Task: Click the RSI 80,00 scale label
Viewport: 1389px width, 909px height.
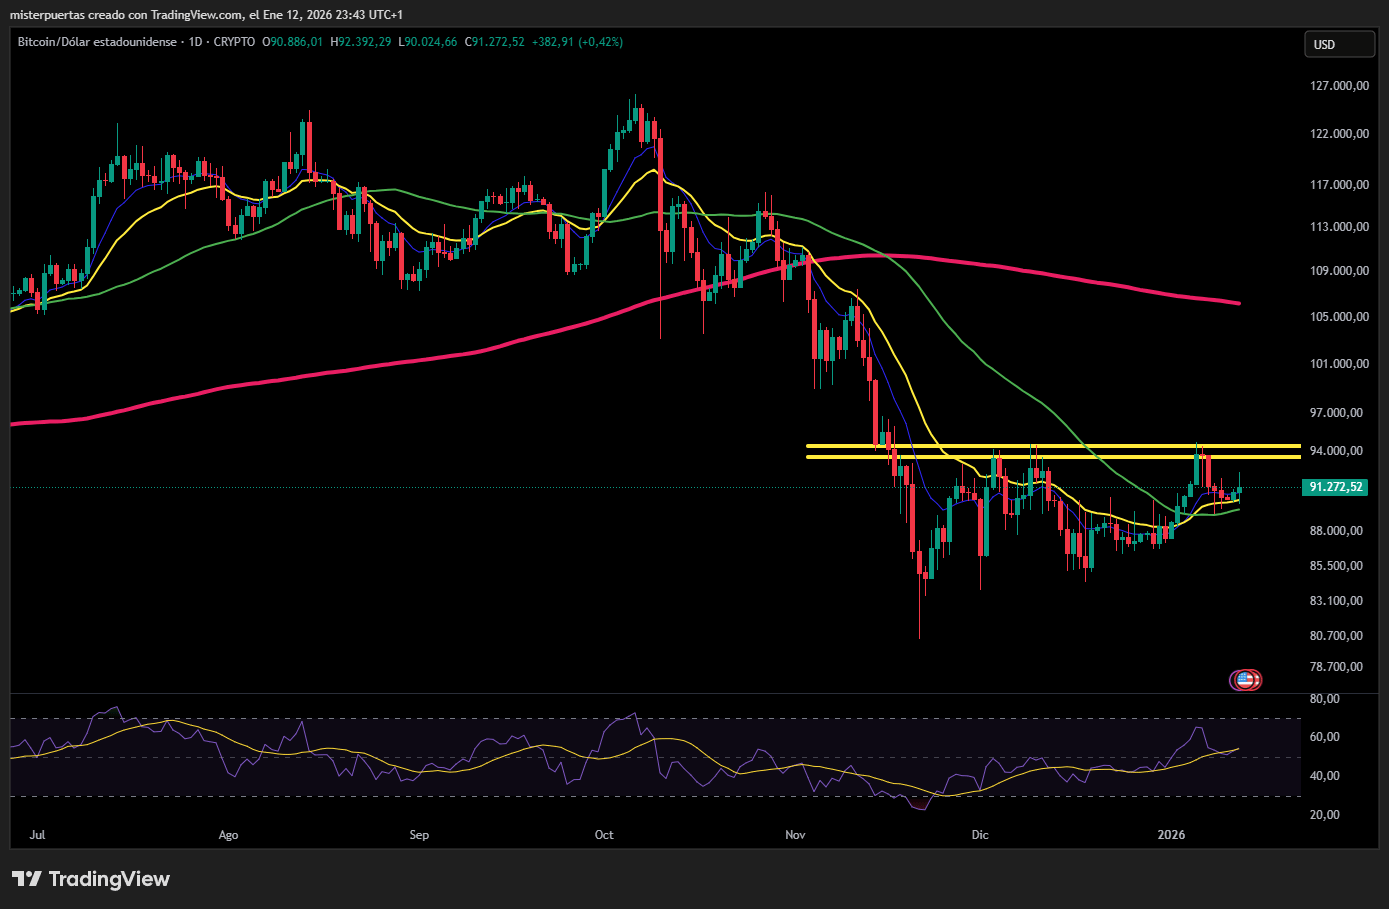Action: tap(1324, 699)
